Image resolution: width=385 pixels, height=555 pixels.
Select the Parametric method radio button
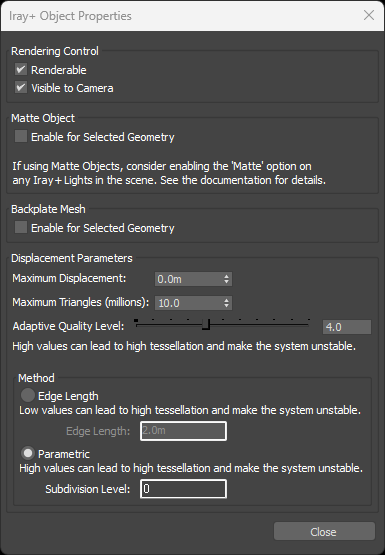tap(28, 453)
